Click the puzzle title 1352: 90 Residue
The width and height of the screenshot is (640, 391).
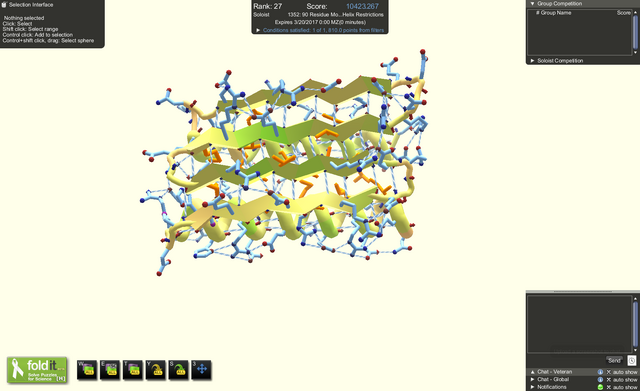point(336,15)
